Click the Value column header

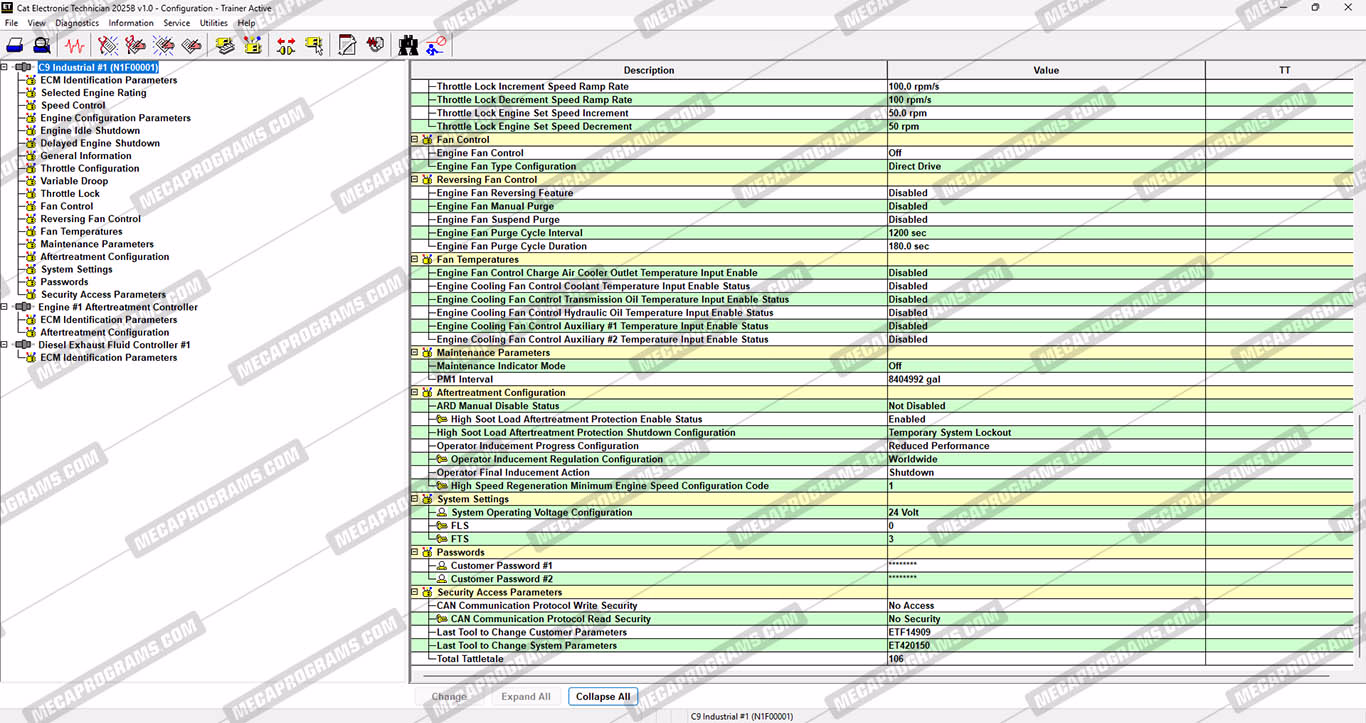1046,70
